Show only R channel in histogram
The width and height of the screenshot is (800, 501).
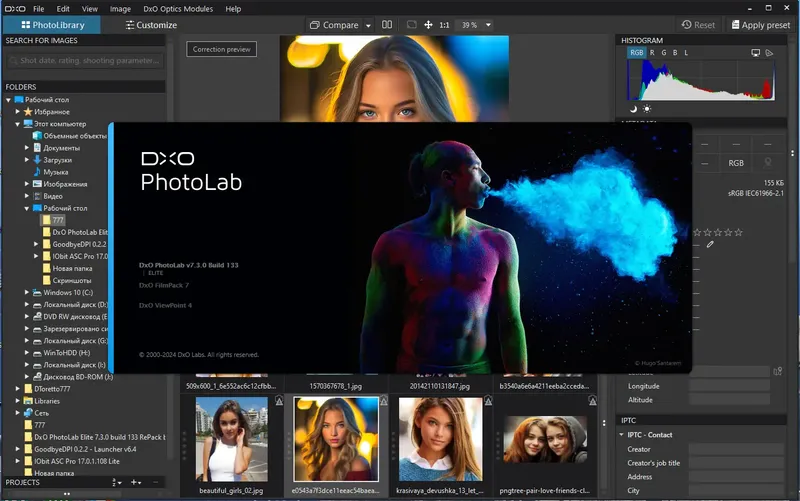coord(652,53)
